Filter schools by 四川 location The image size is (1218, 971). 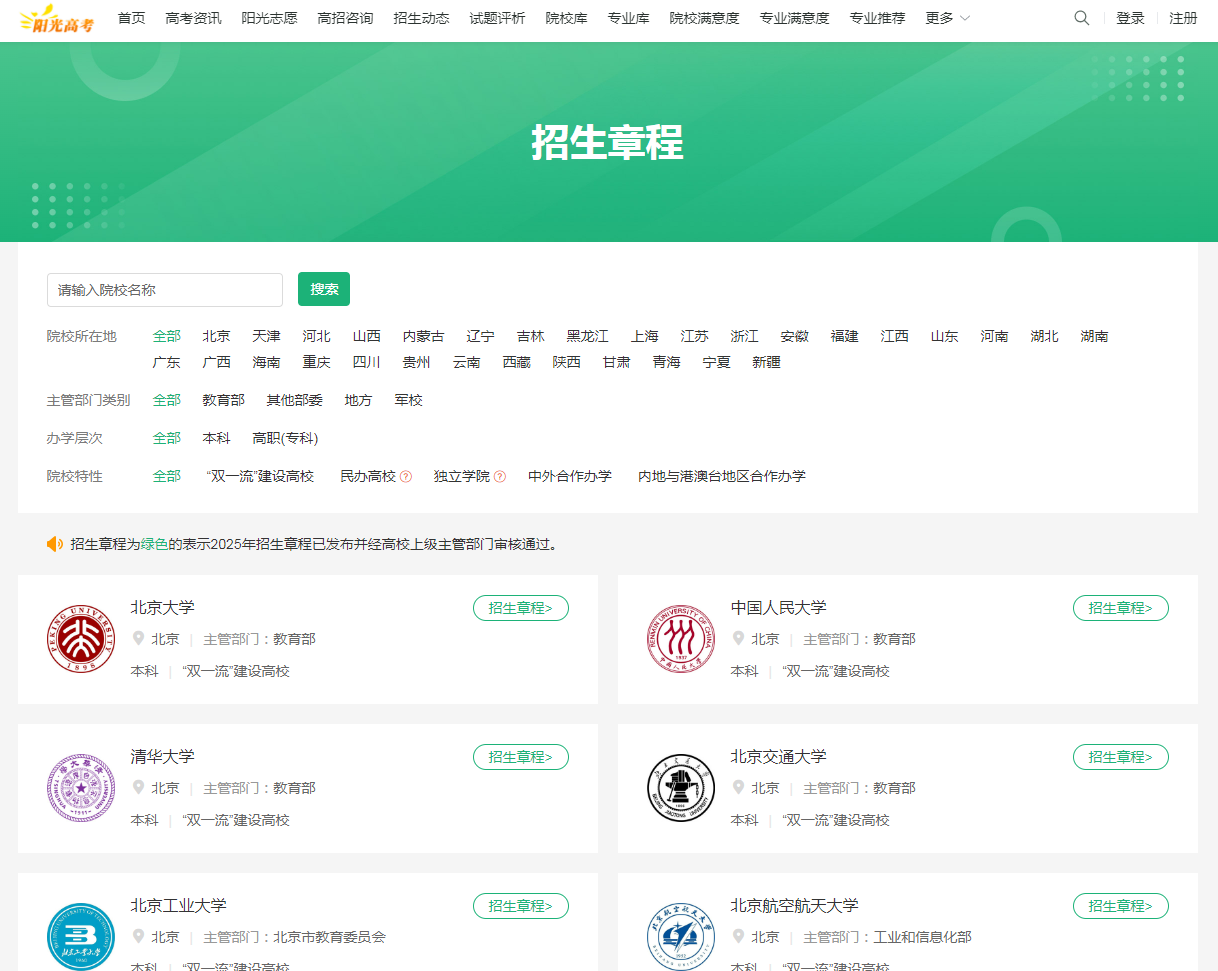click(x=367, y=362)
